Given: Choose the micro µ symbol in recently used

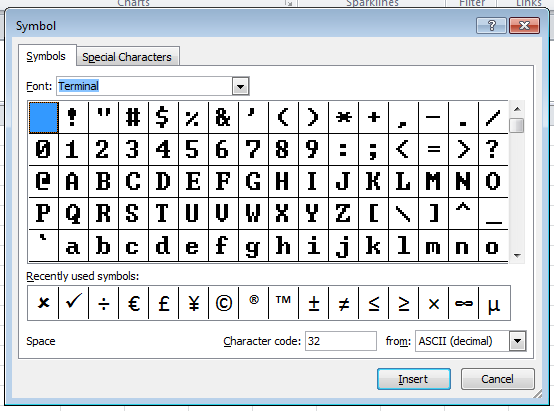Looking at the screenshot, I should pyautogui.click(x=494, y=303).
